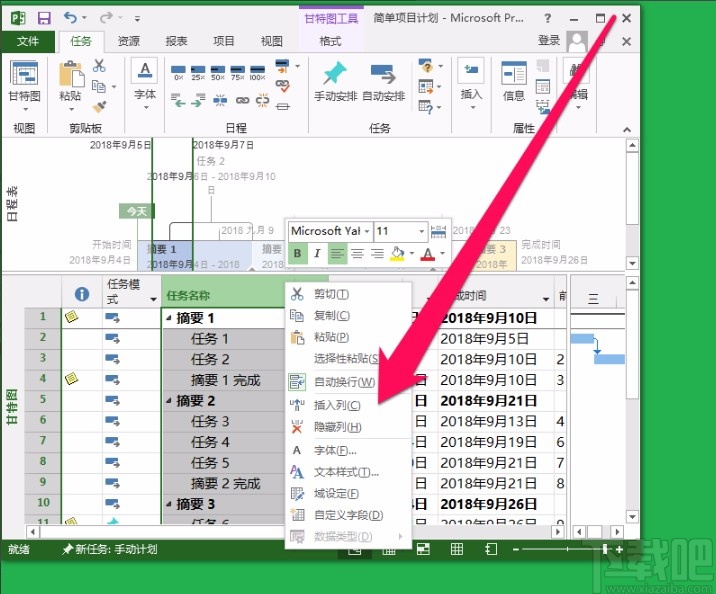Open Insert (插入) task button
This screenshot has height=594, width=716.
[x=471, y=84]
